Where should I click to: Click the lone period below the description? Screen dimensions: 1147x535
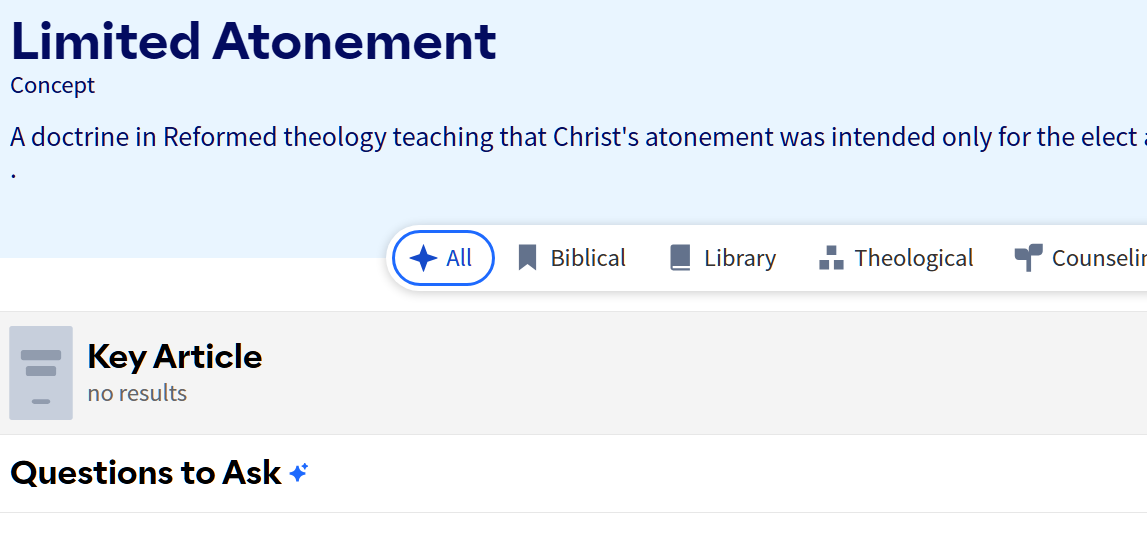14,172
